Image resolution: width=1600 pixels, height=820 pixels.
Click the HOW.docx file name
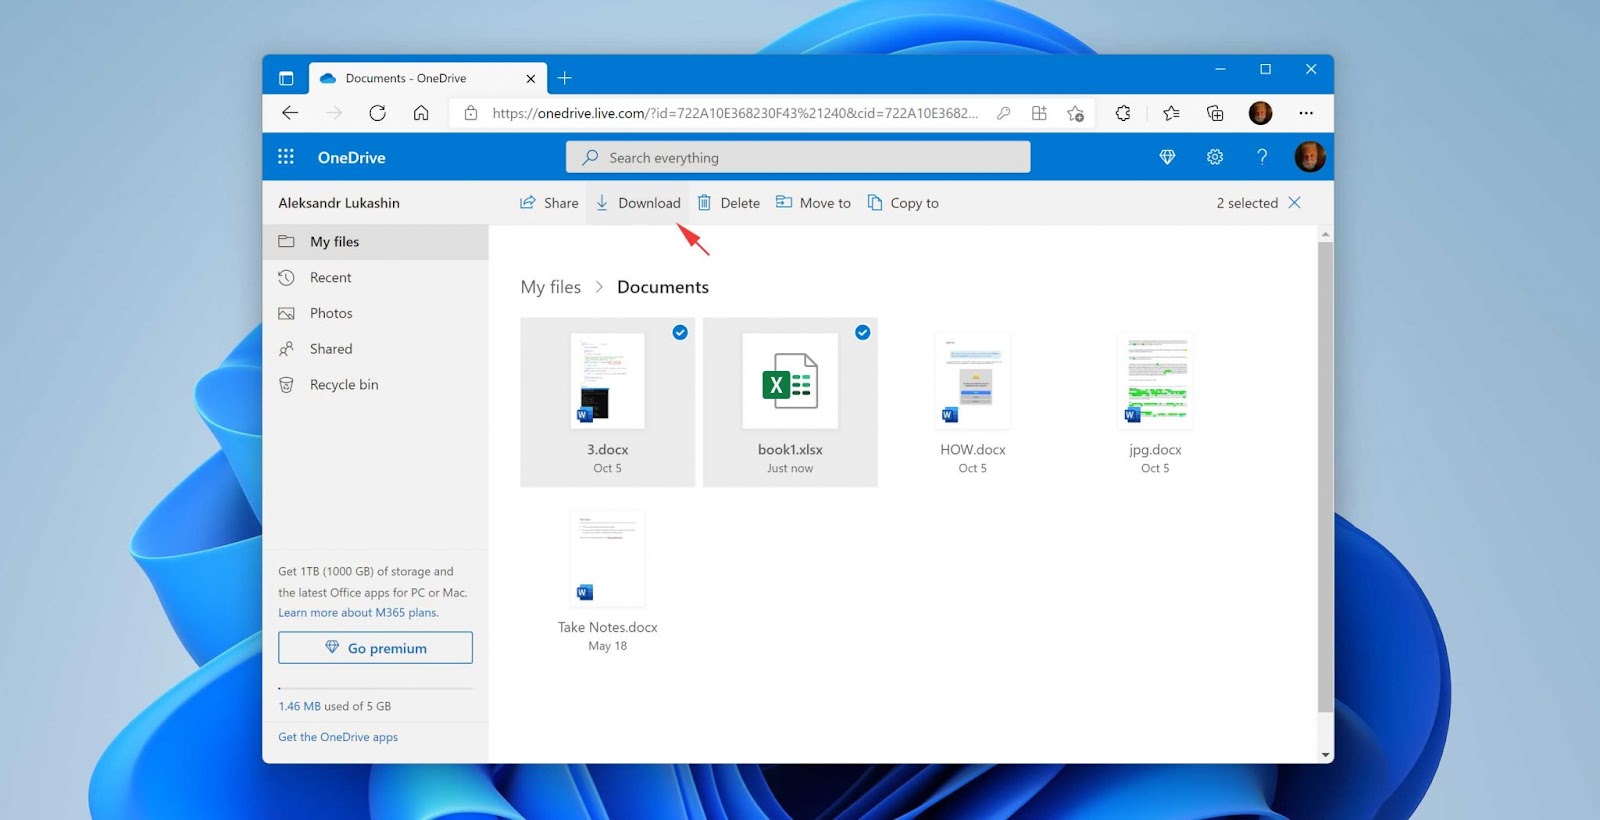click(x=973, y=450)
